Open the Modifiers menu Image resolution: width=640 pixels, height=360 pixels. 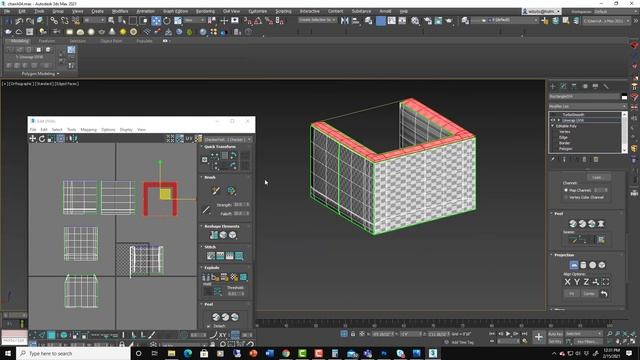[x=120, y=11]
